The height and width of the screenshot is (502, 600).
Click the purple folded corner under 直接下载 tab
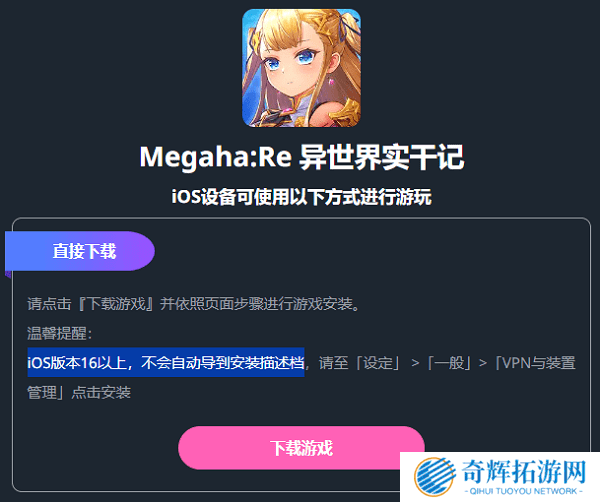[x=8, y=274]
